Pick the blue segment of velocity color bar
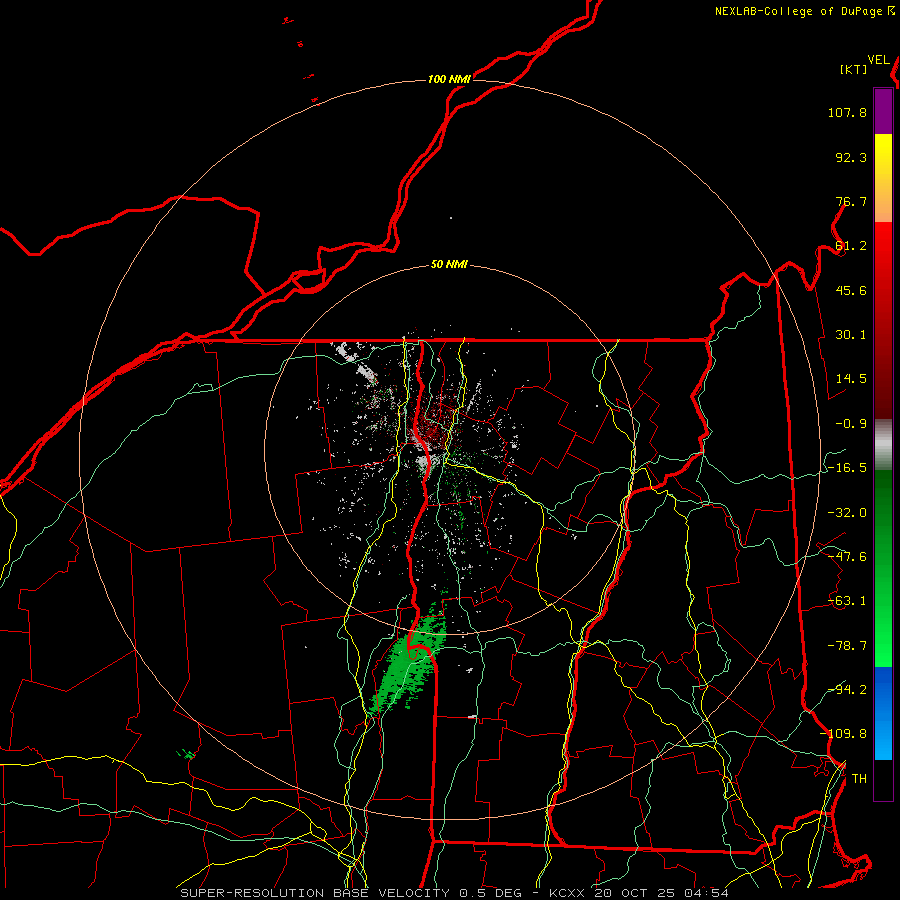 tap(883, 713)
